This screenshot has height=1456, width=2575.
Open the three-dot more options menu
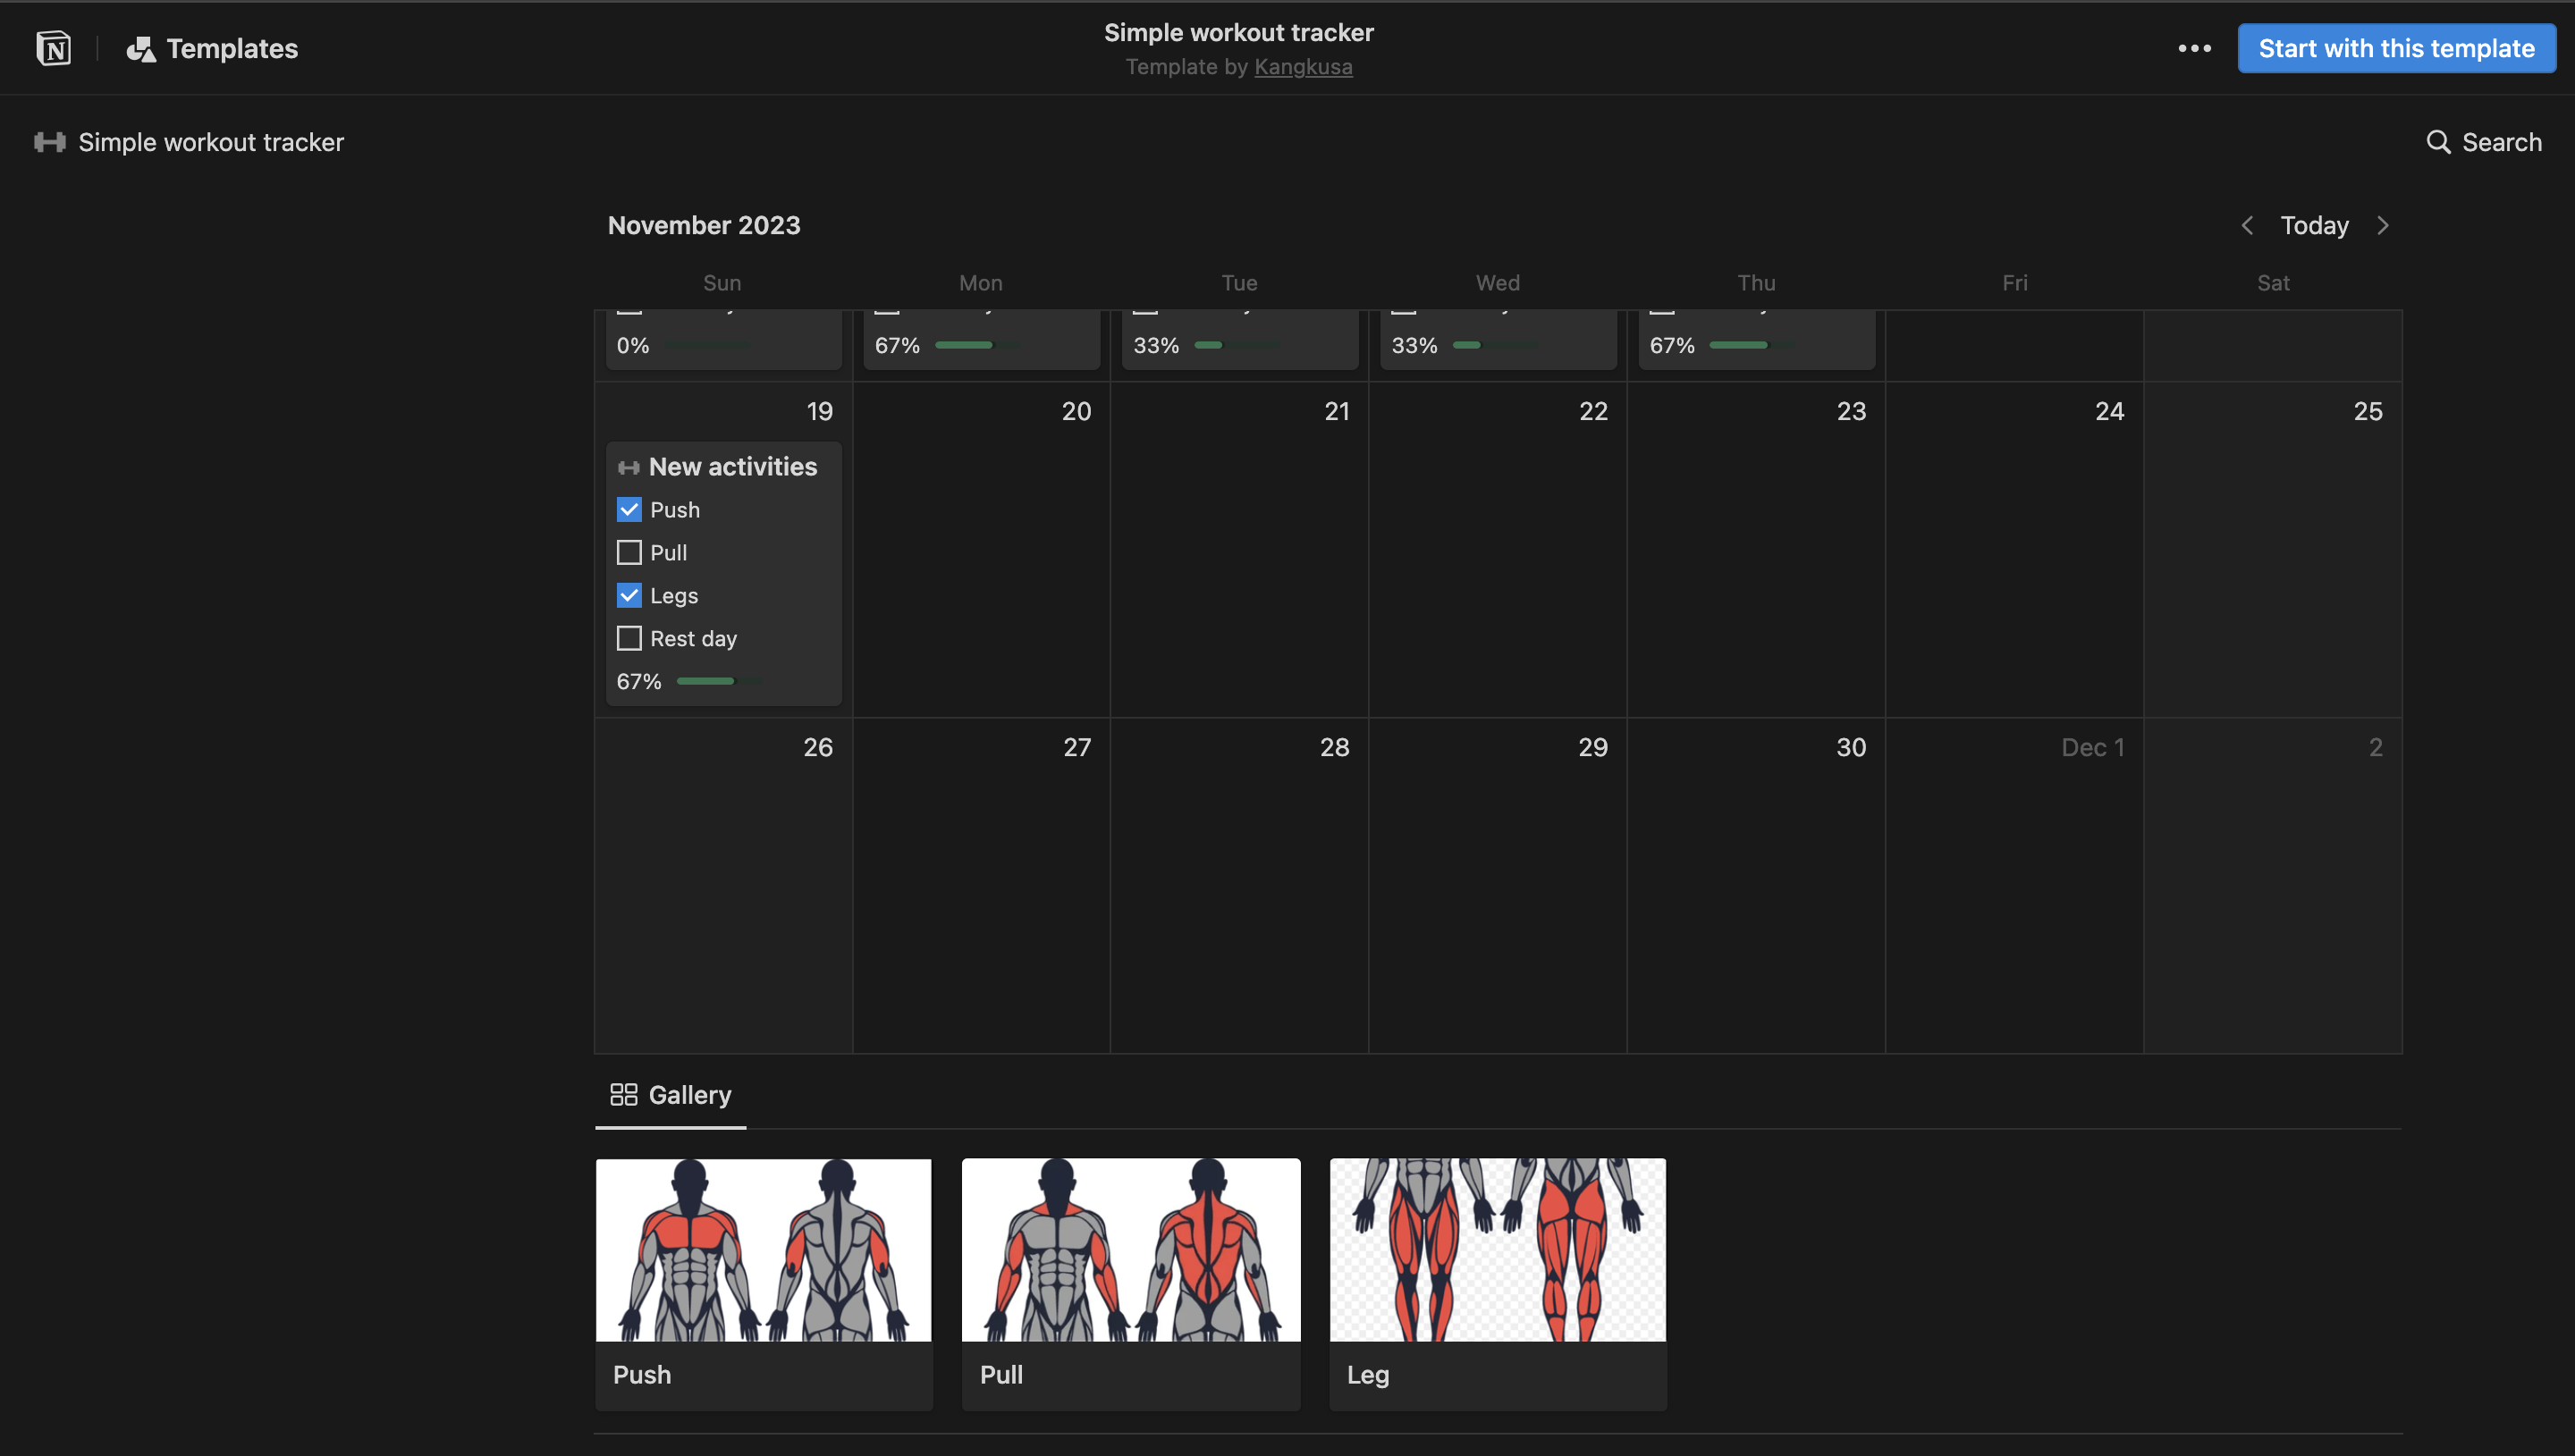point(2194,48)
